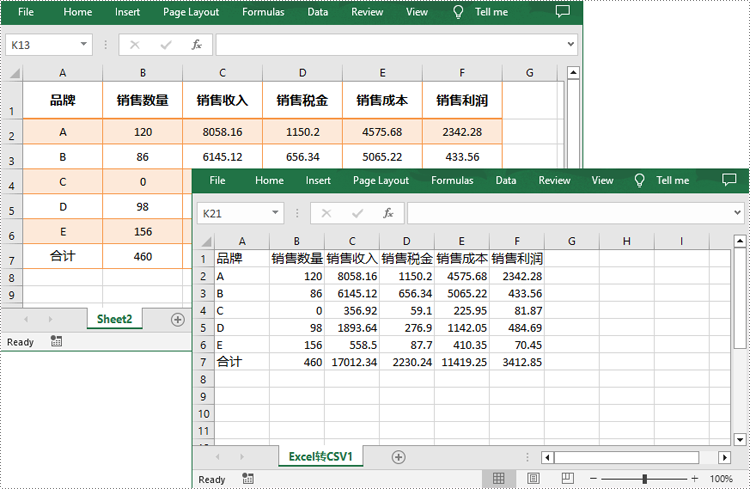
Task: Open Data tab in back Excel window
Action: point(318,12)
